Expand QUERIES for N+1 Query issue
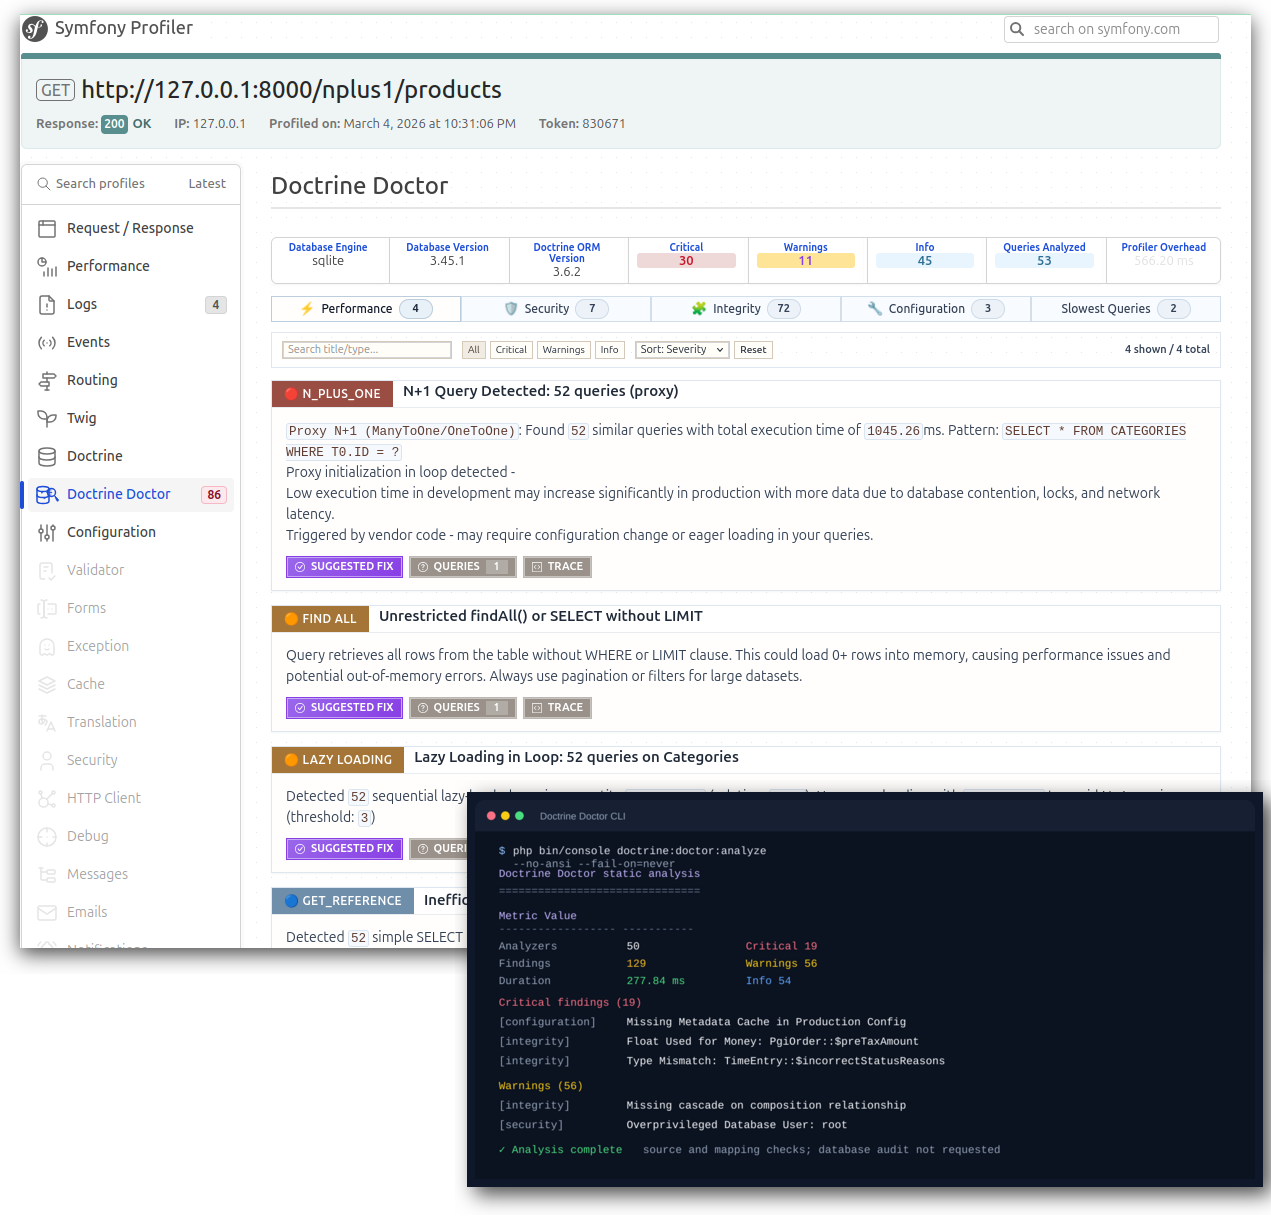Image resolution: width=1271 pixels, height=1220 pixels. pyautogui.click(x=463, y=567)
